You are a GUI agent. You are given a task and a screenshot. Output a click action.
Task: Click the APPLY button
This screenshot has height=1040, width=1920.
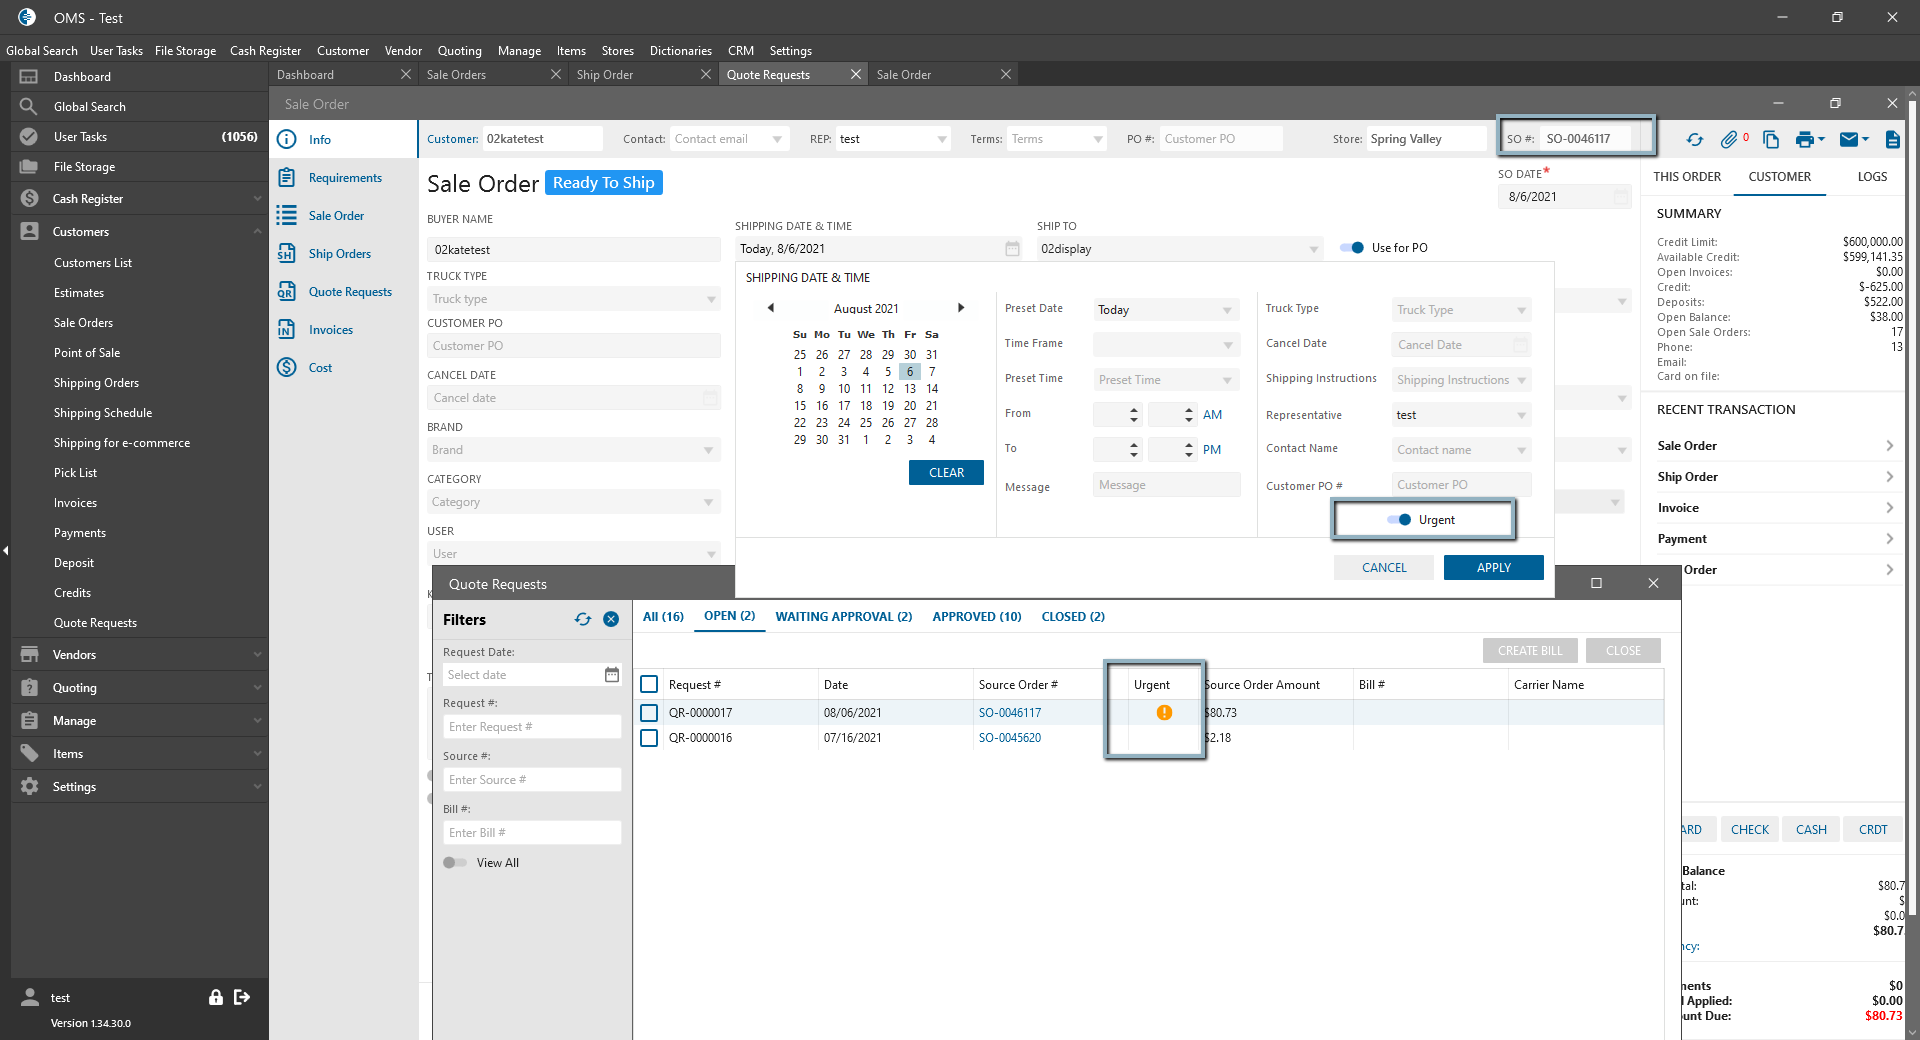point(1493,568)
